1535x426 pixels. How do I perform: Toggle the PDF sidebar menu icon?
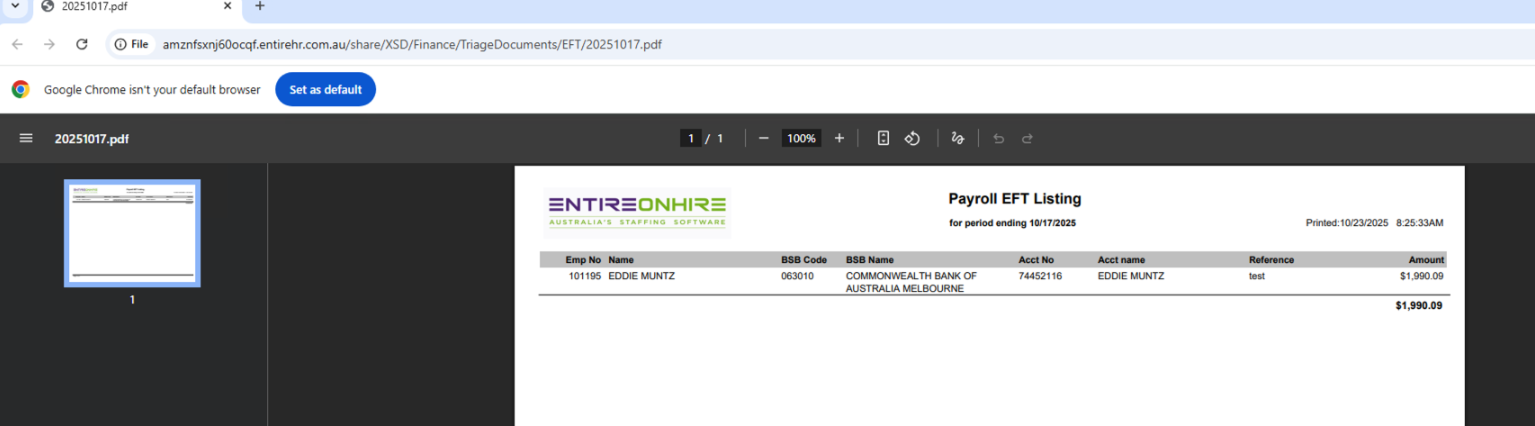[26, 139]
